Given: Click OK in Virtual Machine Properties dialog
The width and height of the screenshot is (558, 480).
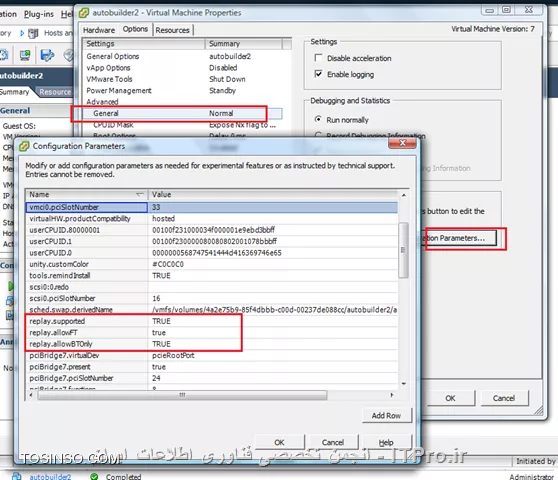Looking at the screenshot, I should pos(450,398).
